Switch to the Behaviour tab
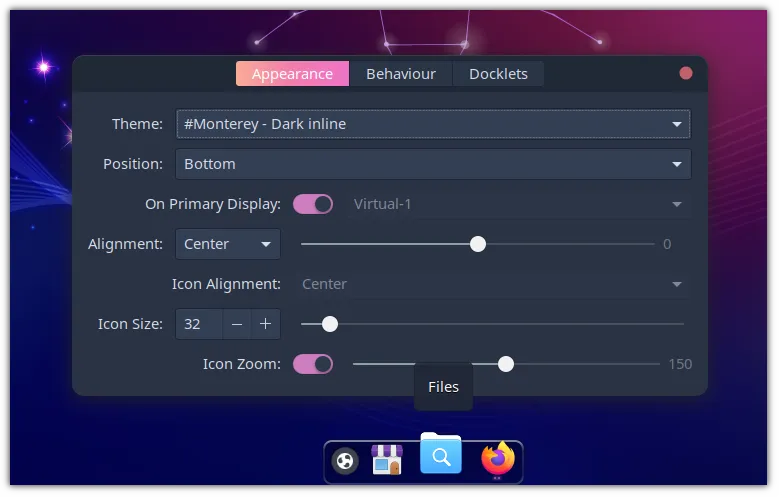Image resolution: width=779 pixels, height=497 pixels. (401, 74)
